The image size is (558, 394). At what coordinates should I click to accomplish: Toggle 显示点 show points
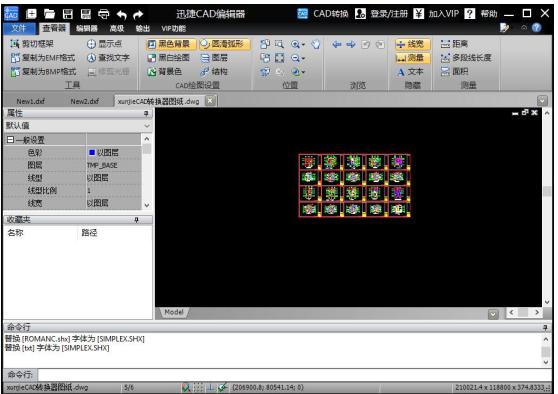[x=105, y=44]
